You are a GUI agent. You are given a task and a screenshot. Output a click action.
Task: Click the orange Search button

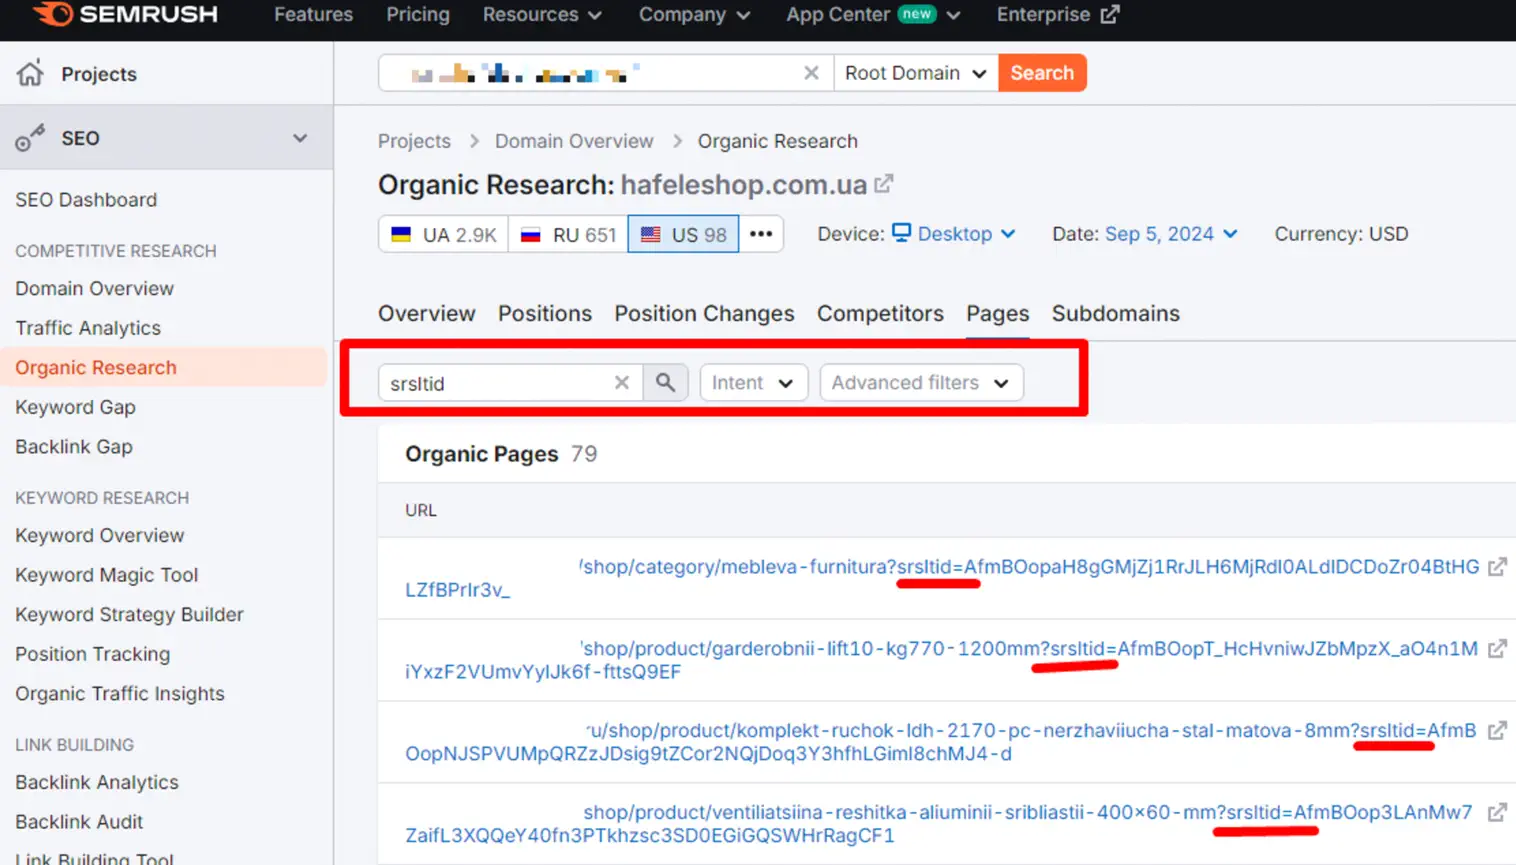pyautogui.click(x=1042, y=73)
